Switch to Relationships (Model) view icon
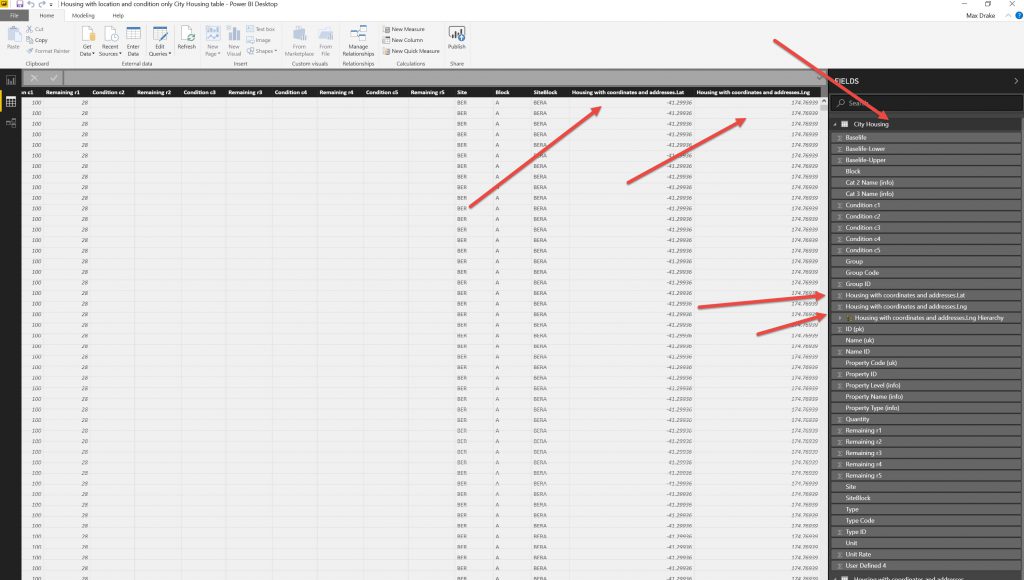Screen dimensions: 1024x580 click(11, 122)
